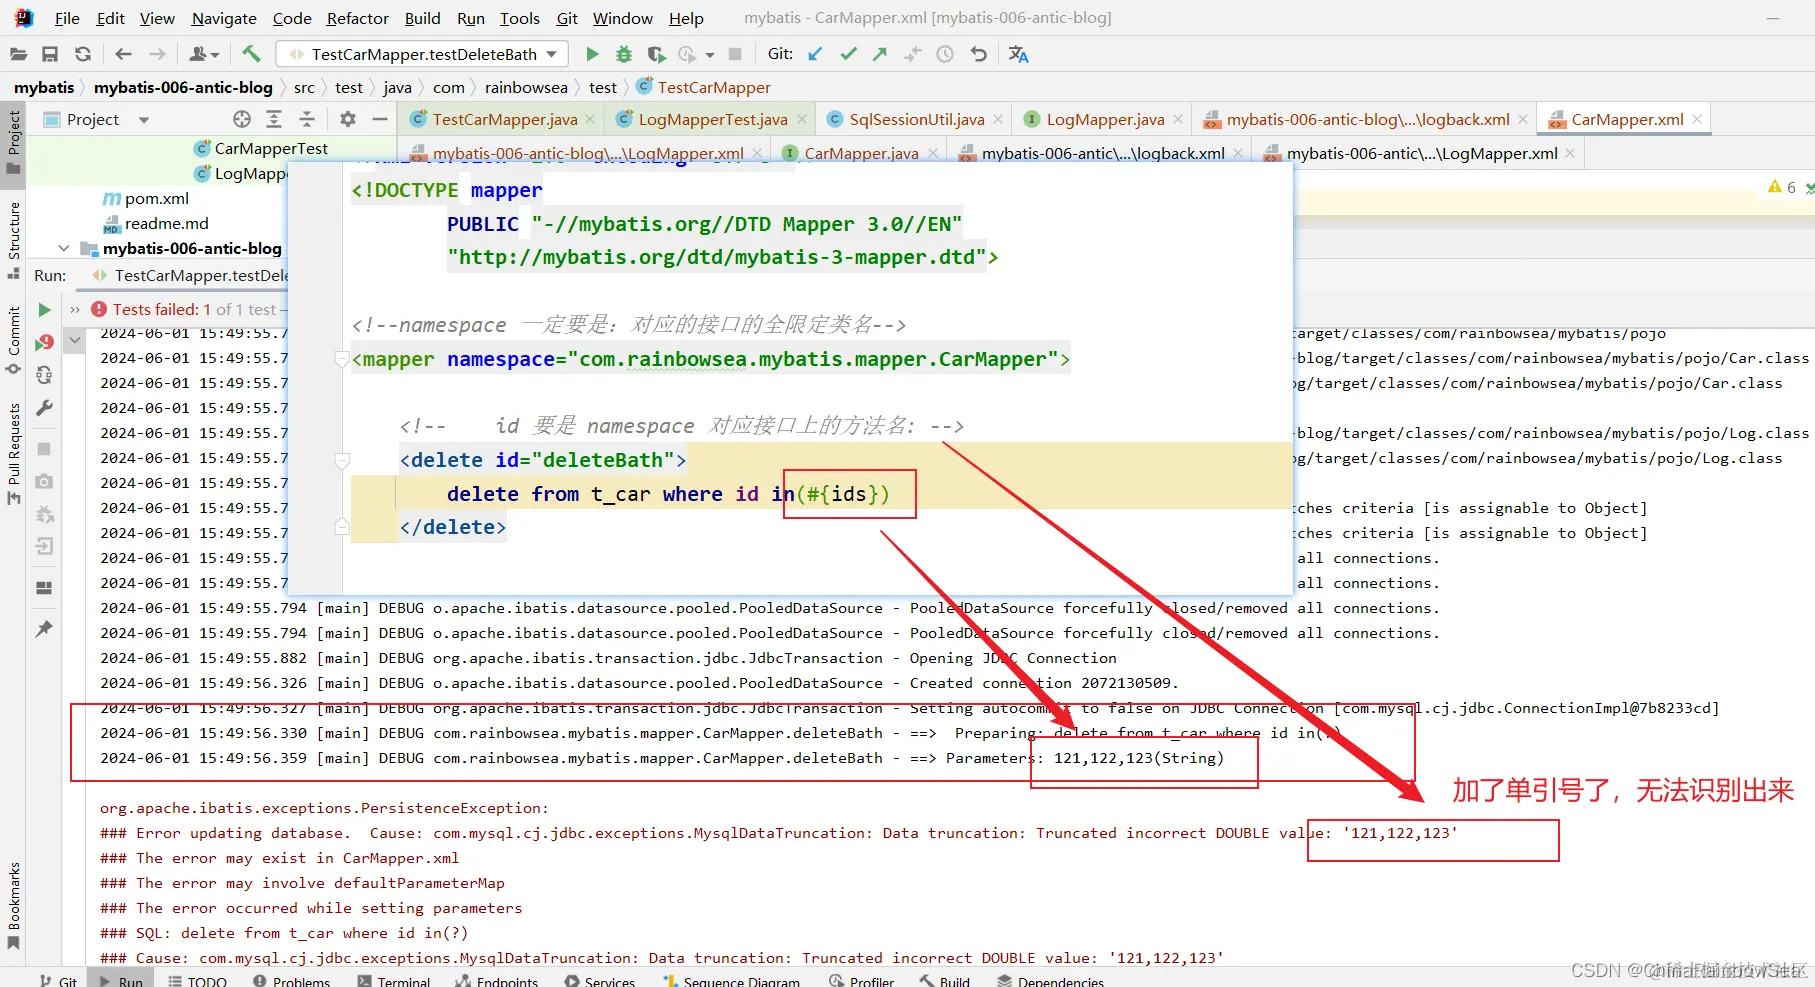Fold the delete tag in editor gutter
This screenshot has width=1815, height=987.
(342, 461)
